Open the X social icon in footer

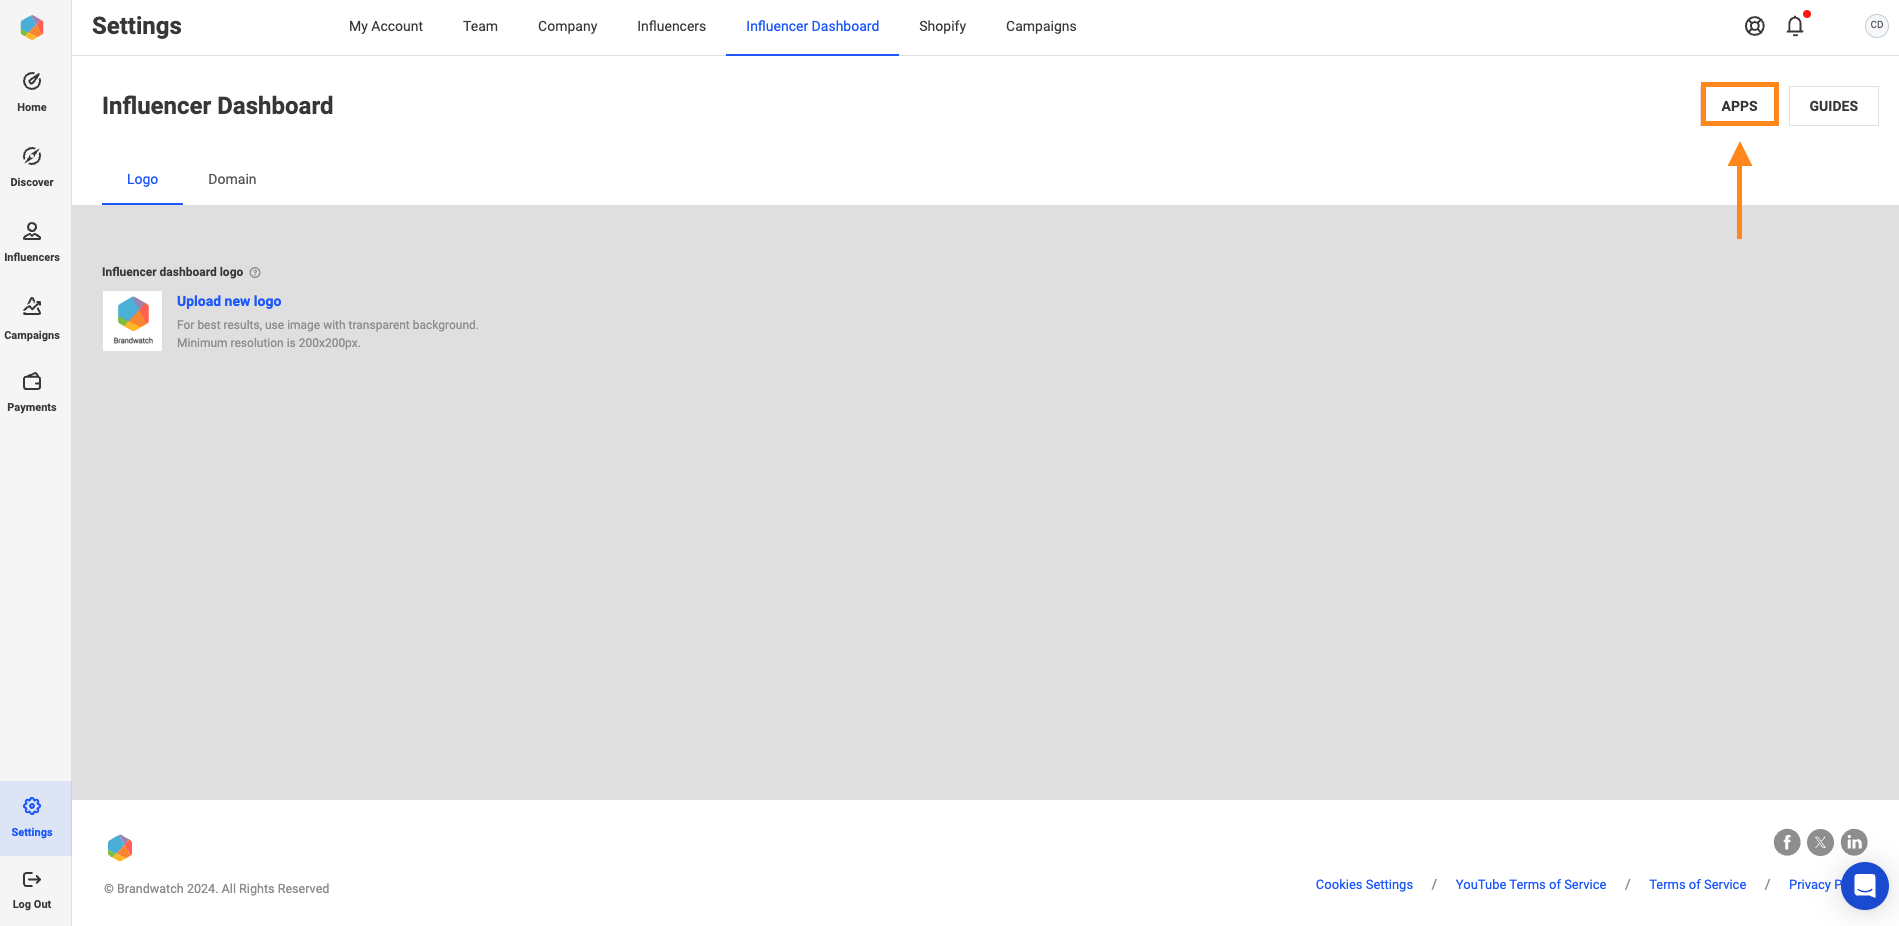coord(1820,842)
